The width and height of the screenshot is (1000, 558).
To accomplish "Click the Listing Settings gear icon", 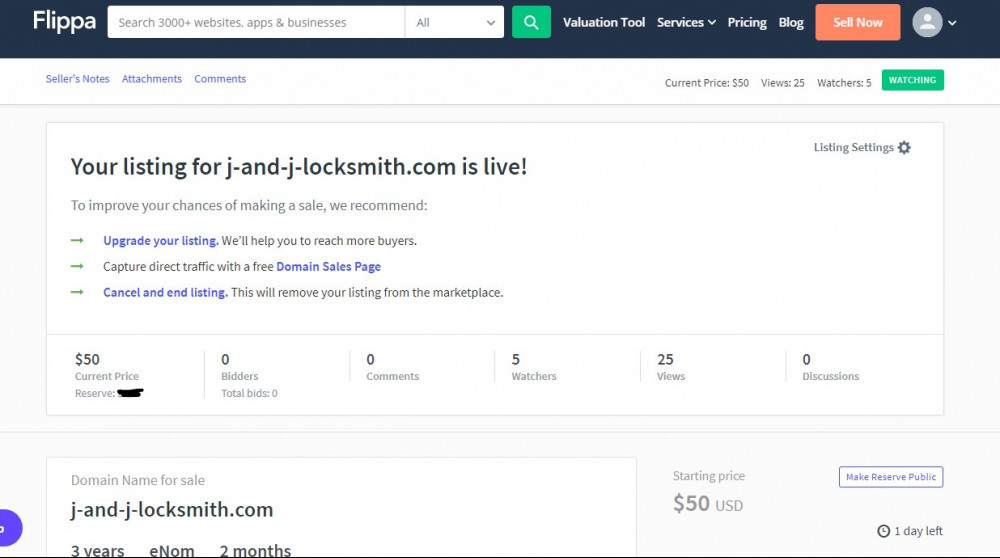I will [x=904, y=147].
